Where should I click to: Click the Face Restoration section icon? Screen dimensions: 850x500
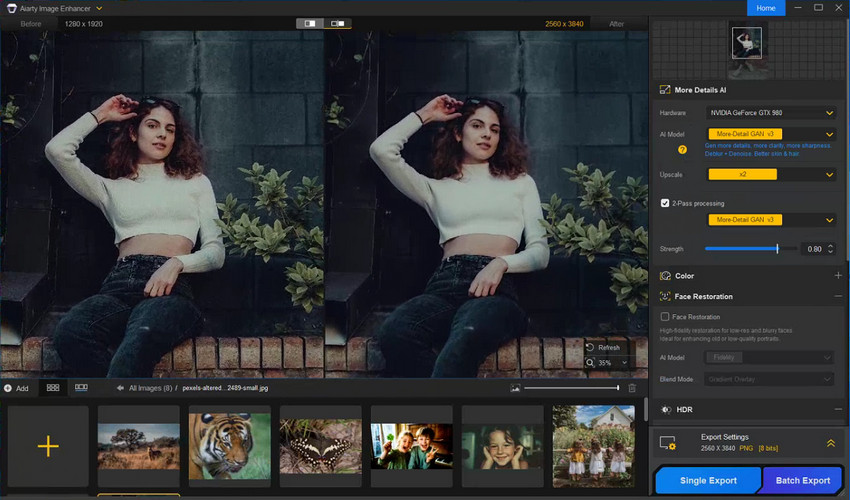(x=665, y=296)
